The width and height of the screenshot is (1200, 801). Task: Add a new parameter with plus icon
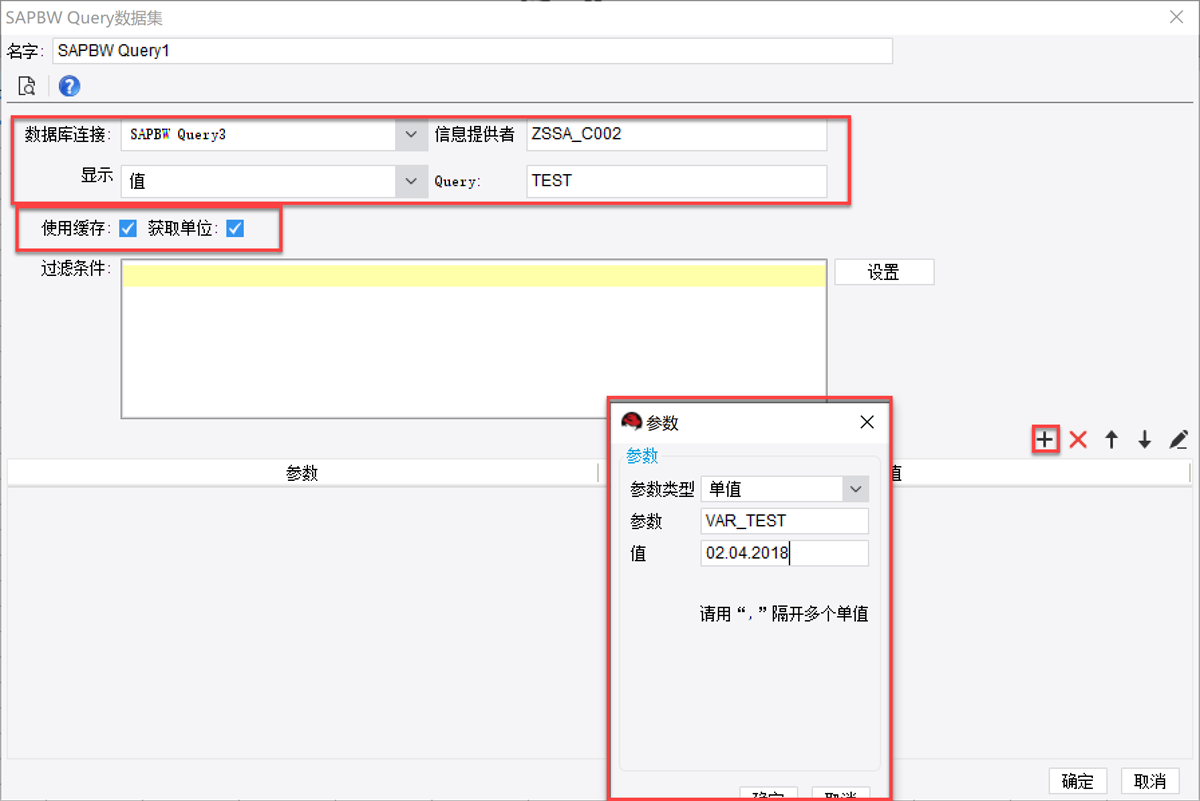point(1045,439)
